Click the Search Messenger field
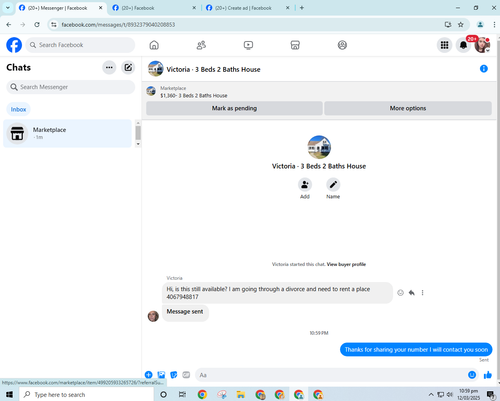 (x=71, y=87)
